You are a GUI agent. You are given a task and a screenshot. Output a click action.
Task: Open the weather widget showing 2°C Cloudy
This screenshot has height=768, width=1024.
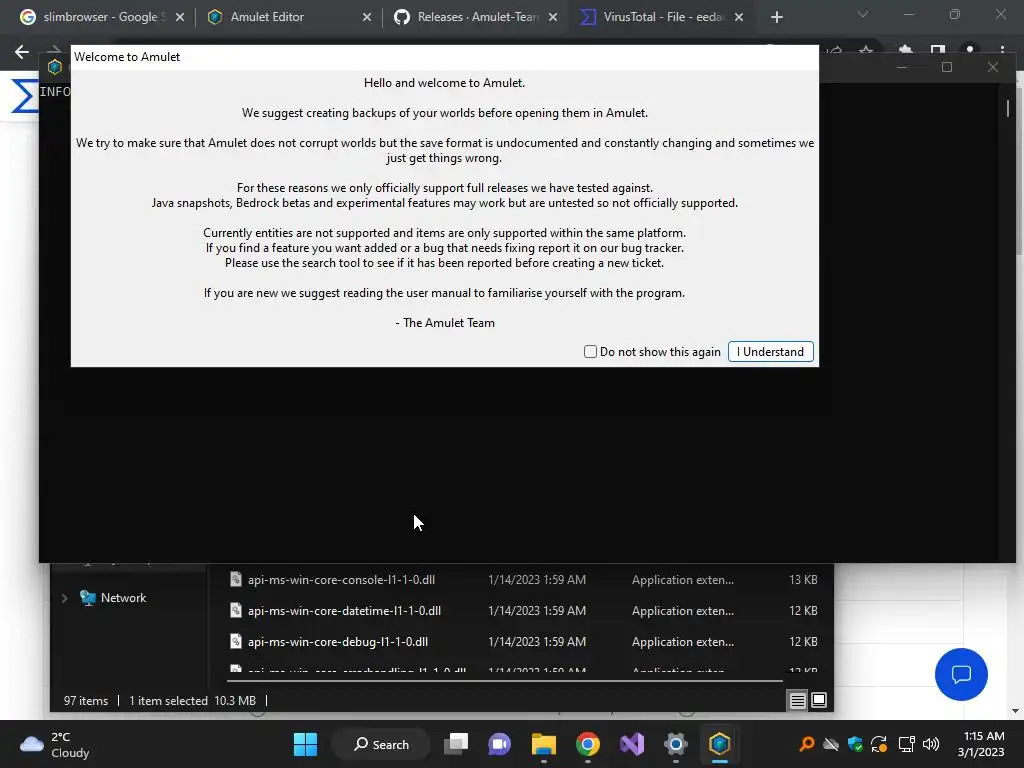point(55,744)
